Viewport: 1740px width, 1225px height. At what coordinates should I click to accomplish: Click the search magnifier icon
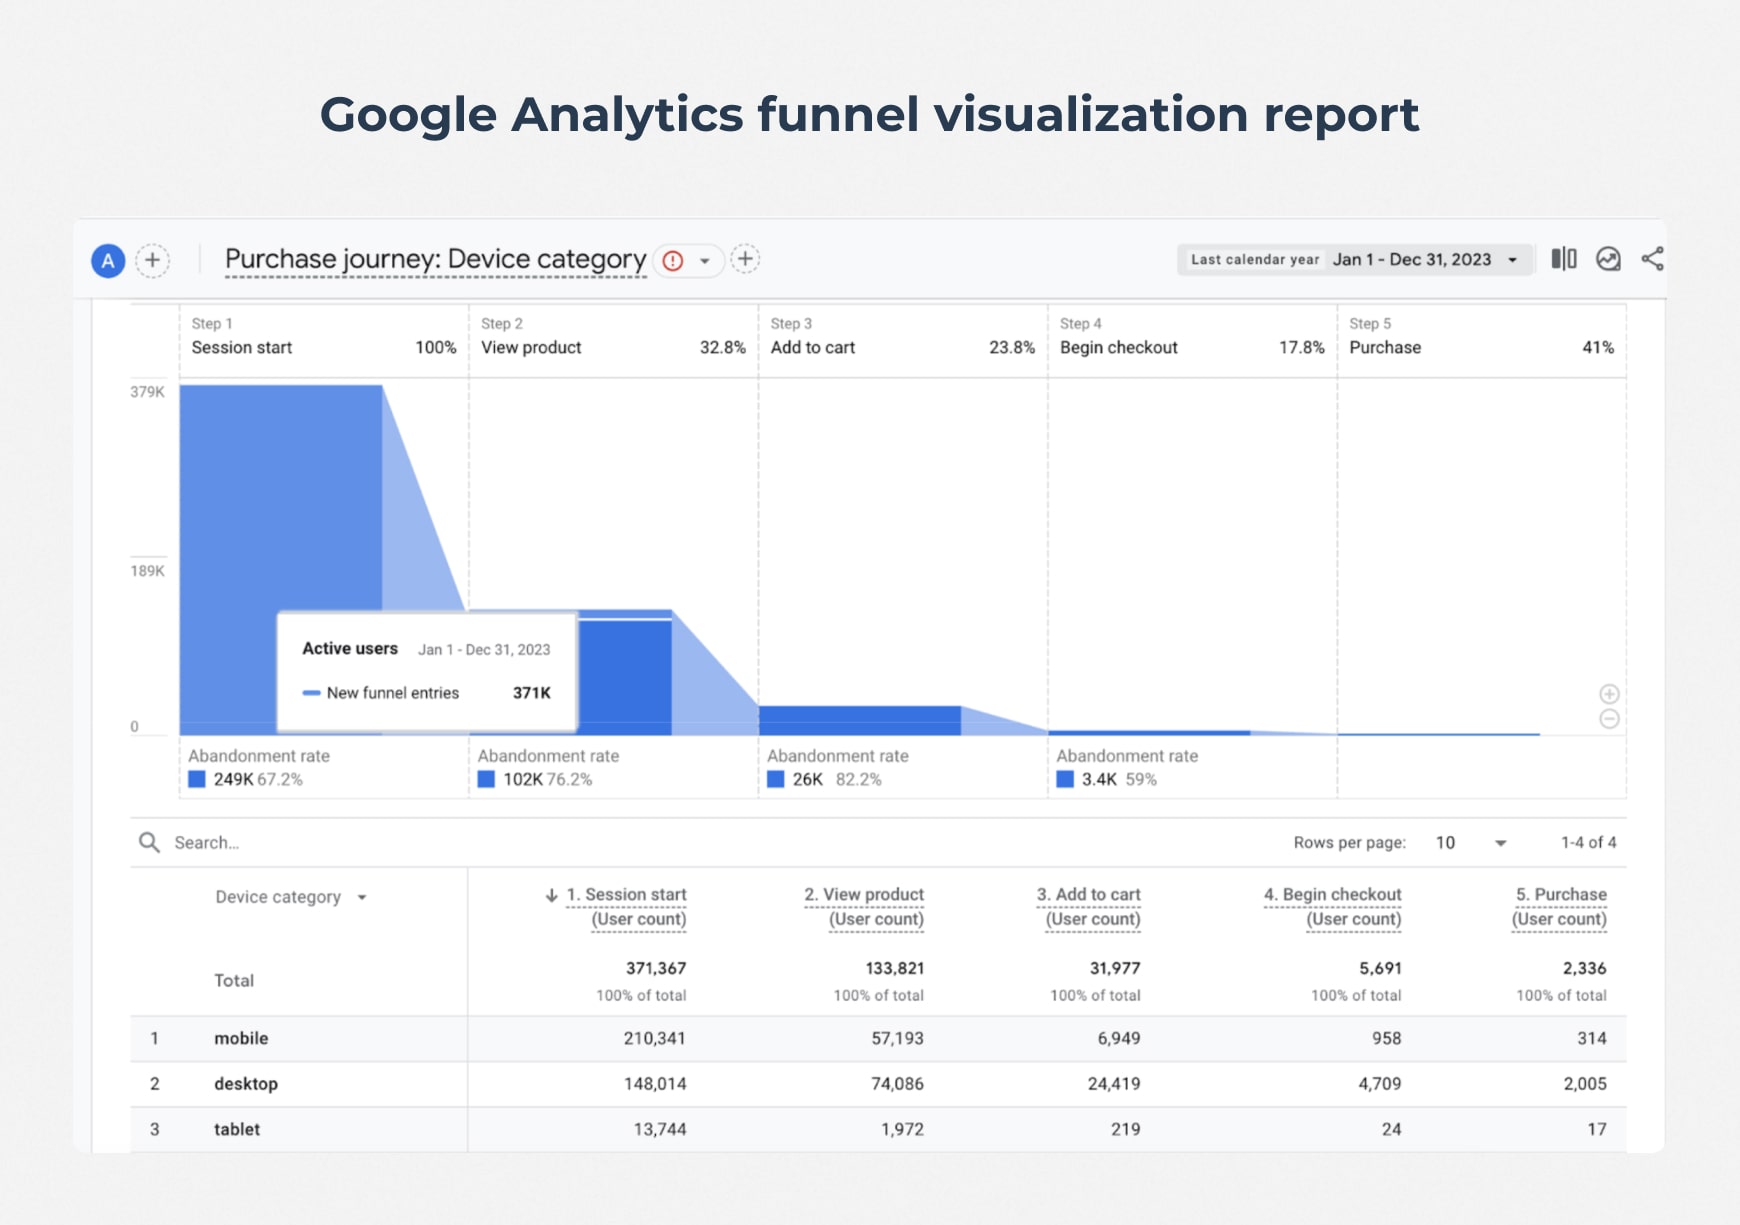tap(149, 842)
